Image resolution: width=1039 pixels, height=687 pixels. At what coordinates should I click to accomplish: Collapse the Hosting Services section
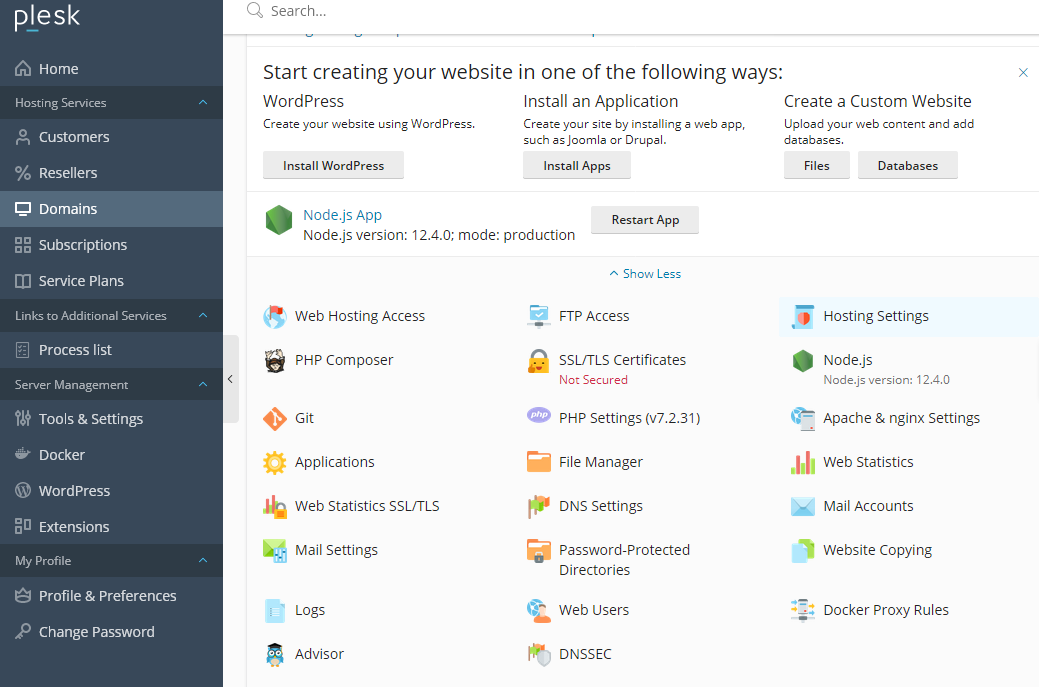(x=203, y=103)
